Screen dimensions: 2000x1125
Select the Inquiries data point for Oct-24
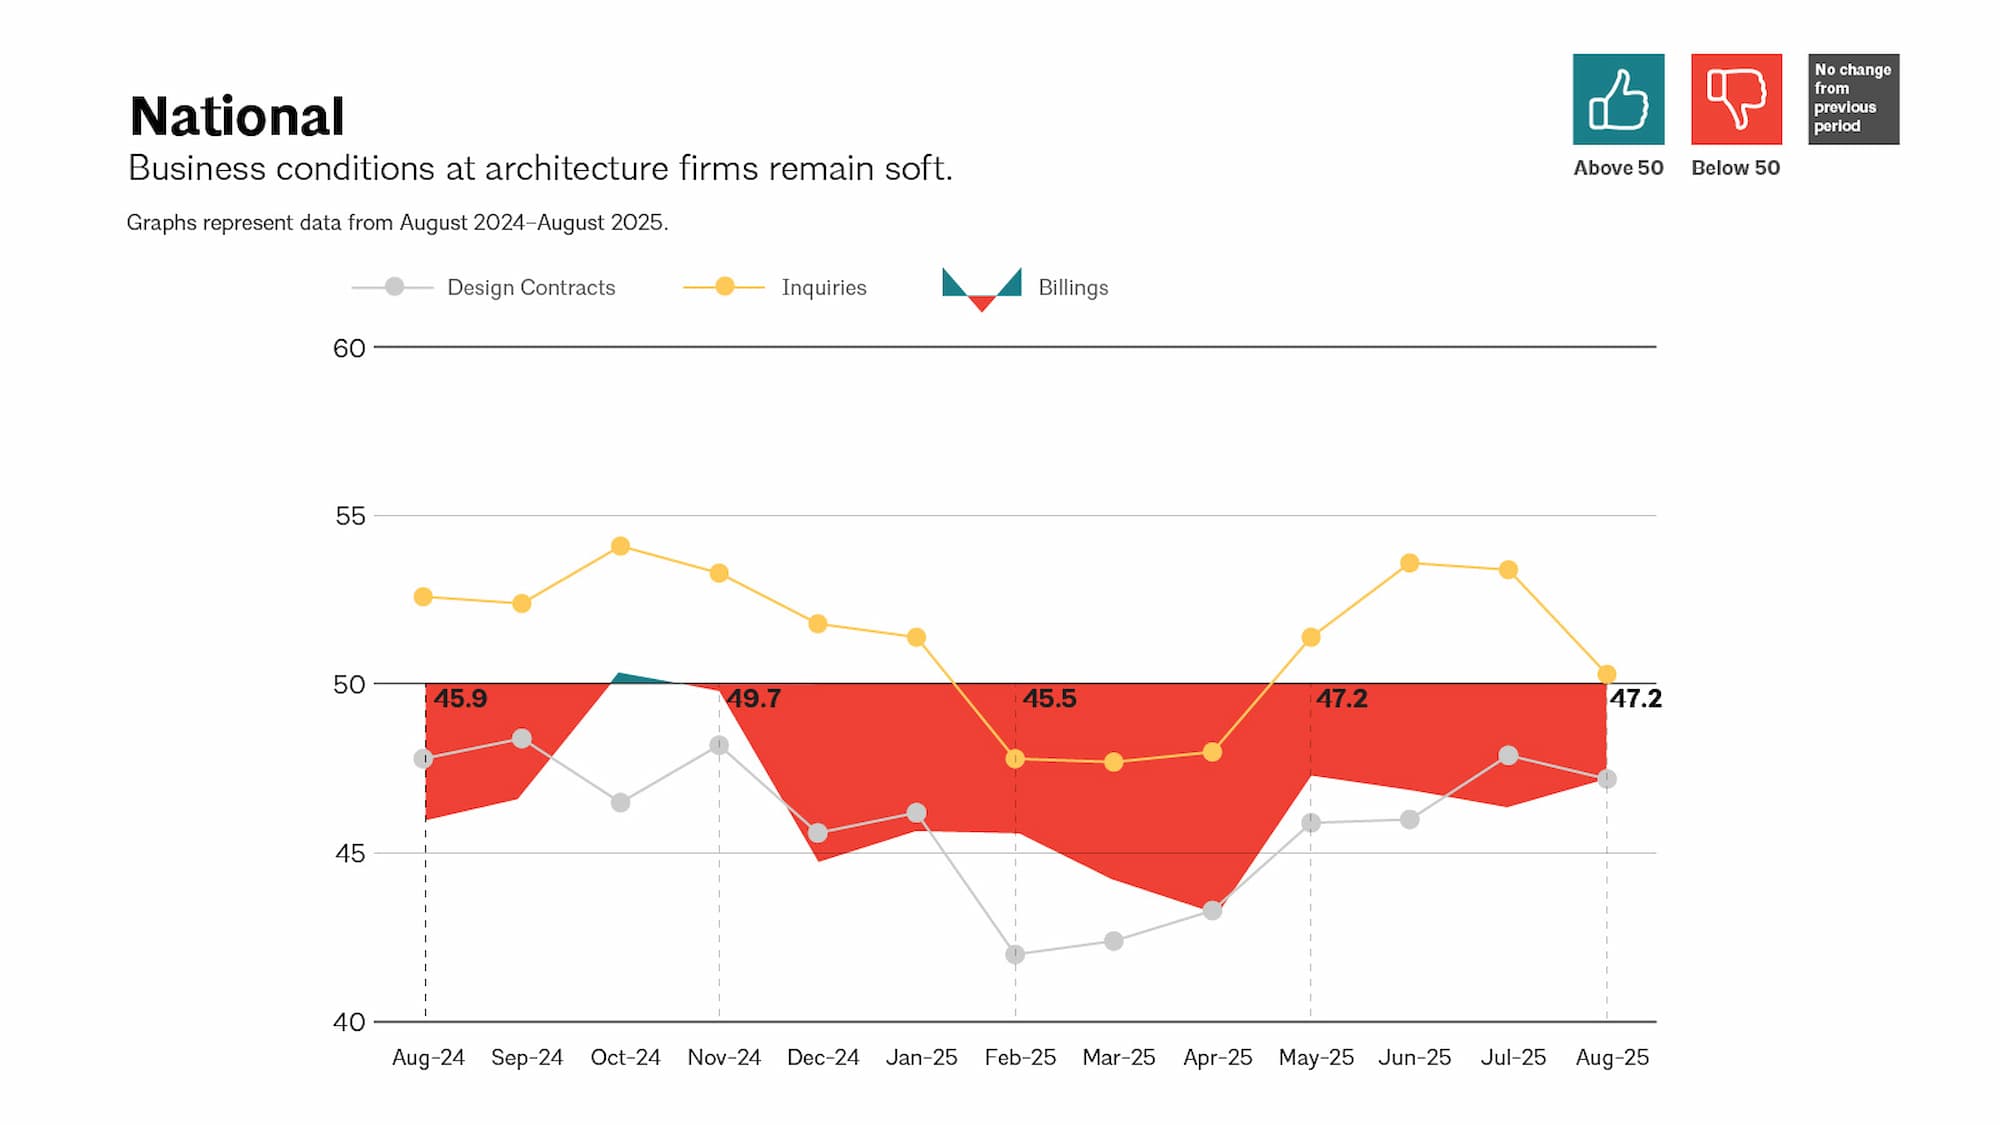point(620,546)
